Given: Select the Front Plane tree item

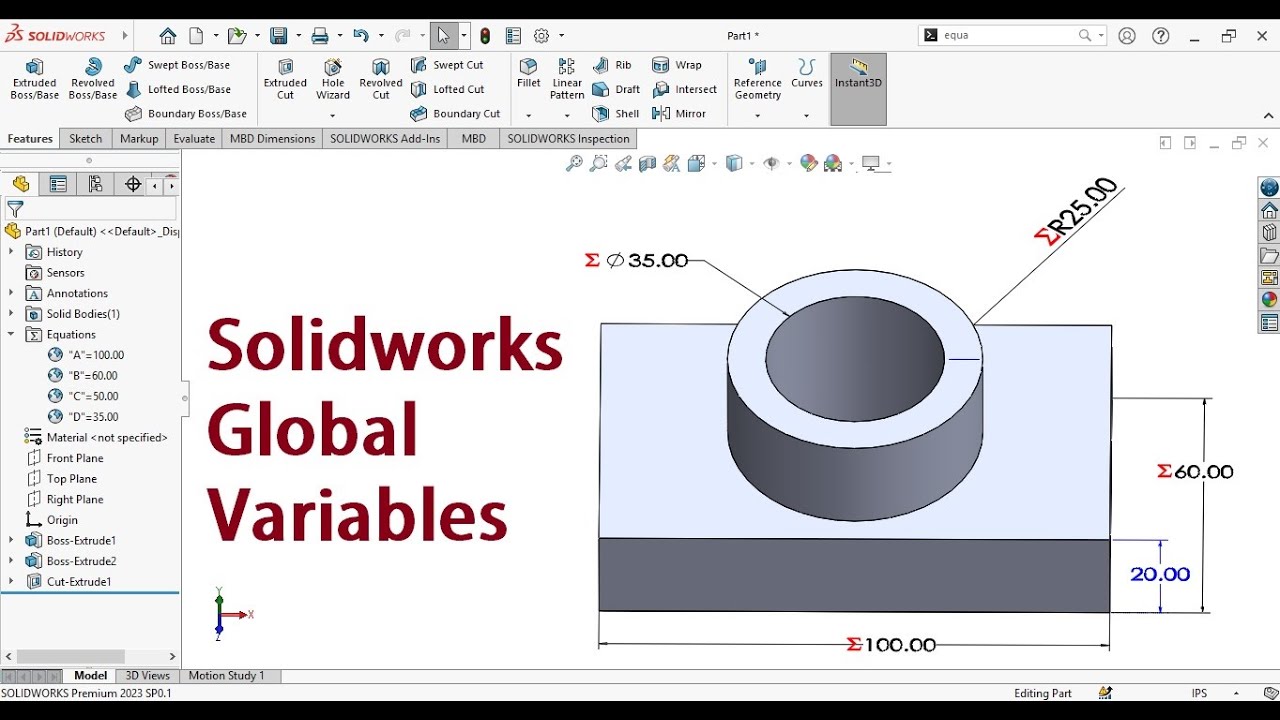Looking at the screenshot, I should tap(75, 458).
